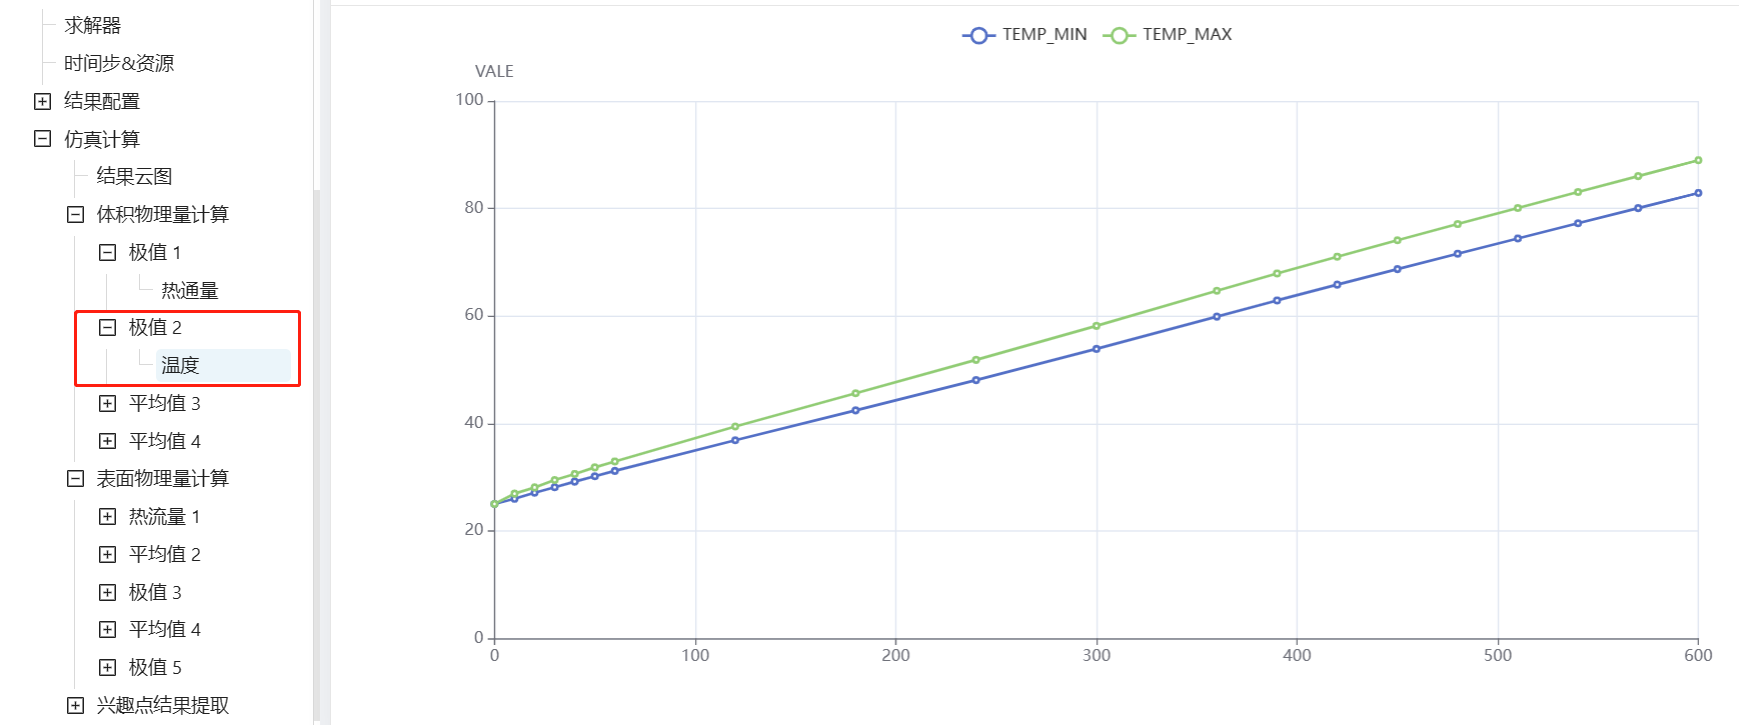This screenshot has height=725, width=1739.
Task: Select the 表面物理量计算 label
Action: (162, 478)
